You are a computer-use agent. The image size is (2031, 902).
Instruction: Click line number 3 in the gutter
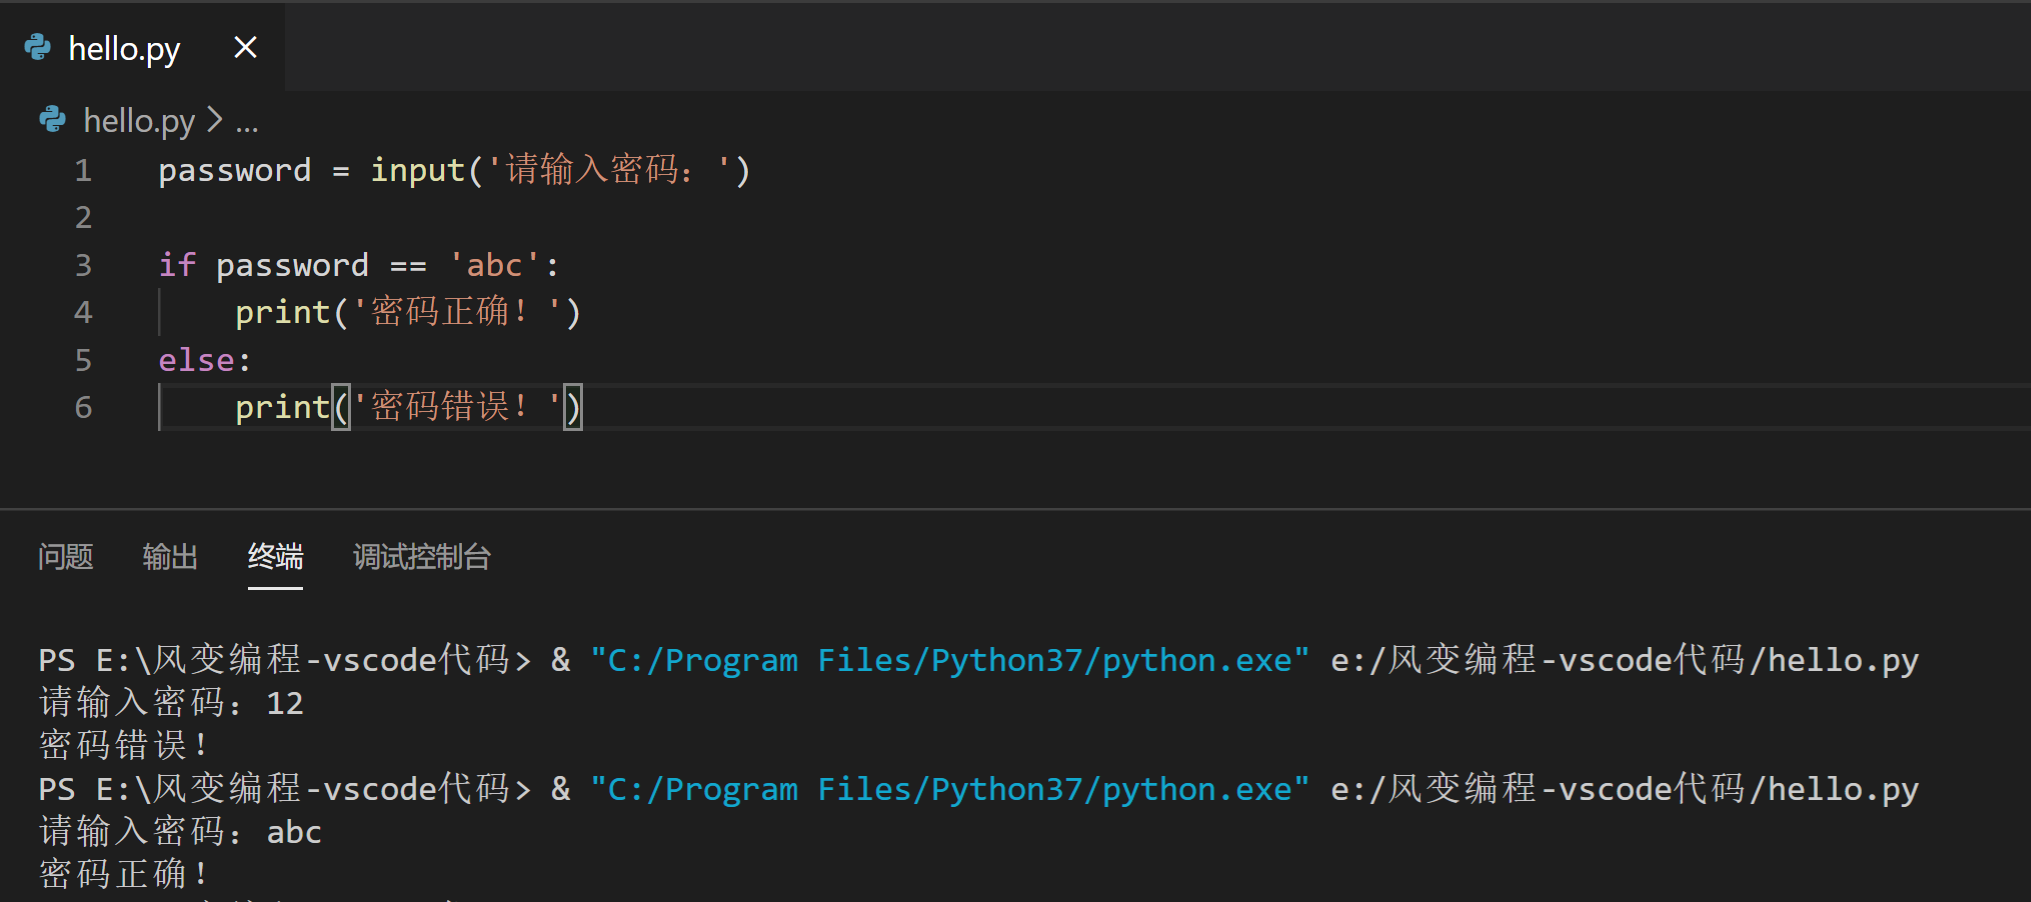coord(84,265)
